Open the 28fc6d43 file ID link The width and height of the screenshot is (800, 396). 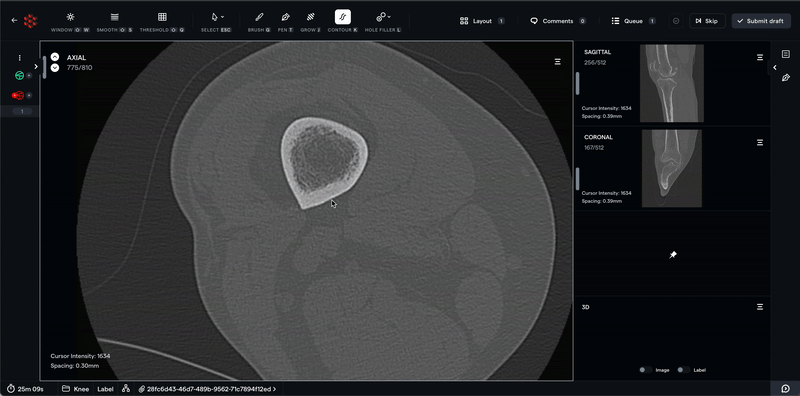pos(208,389)
